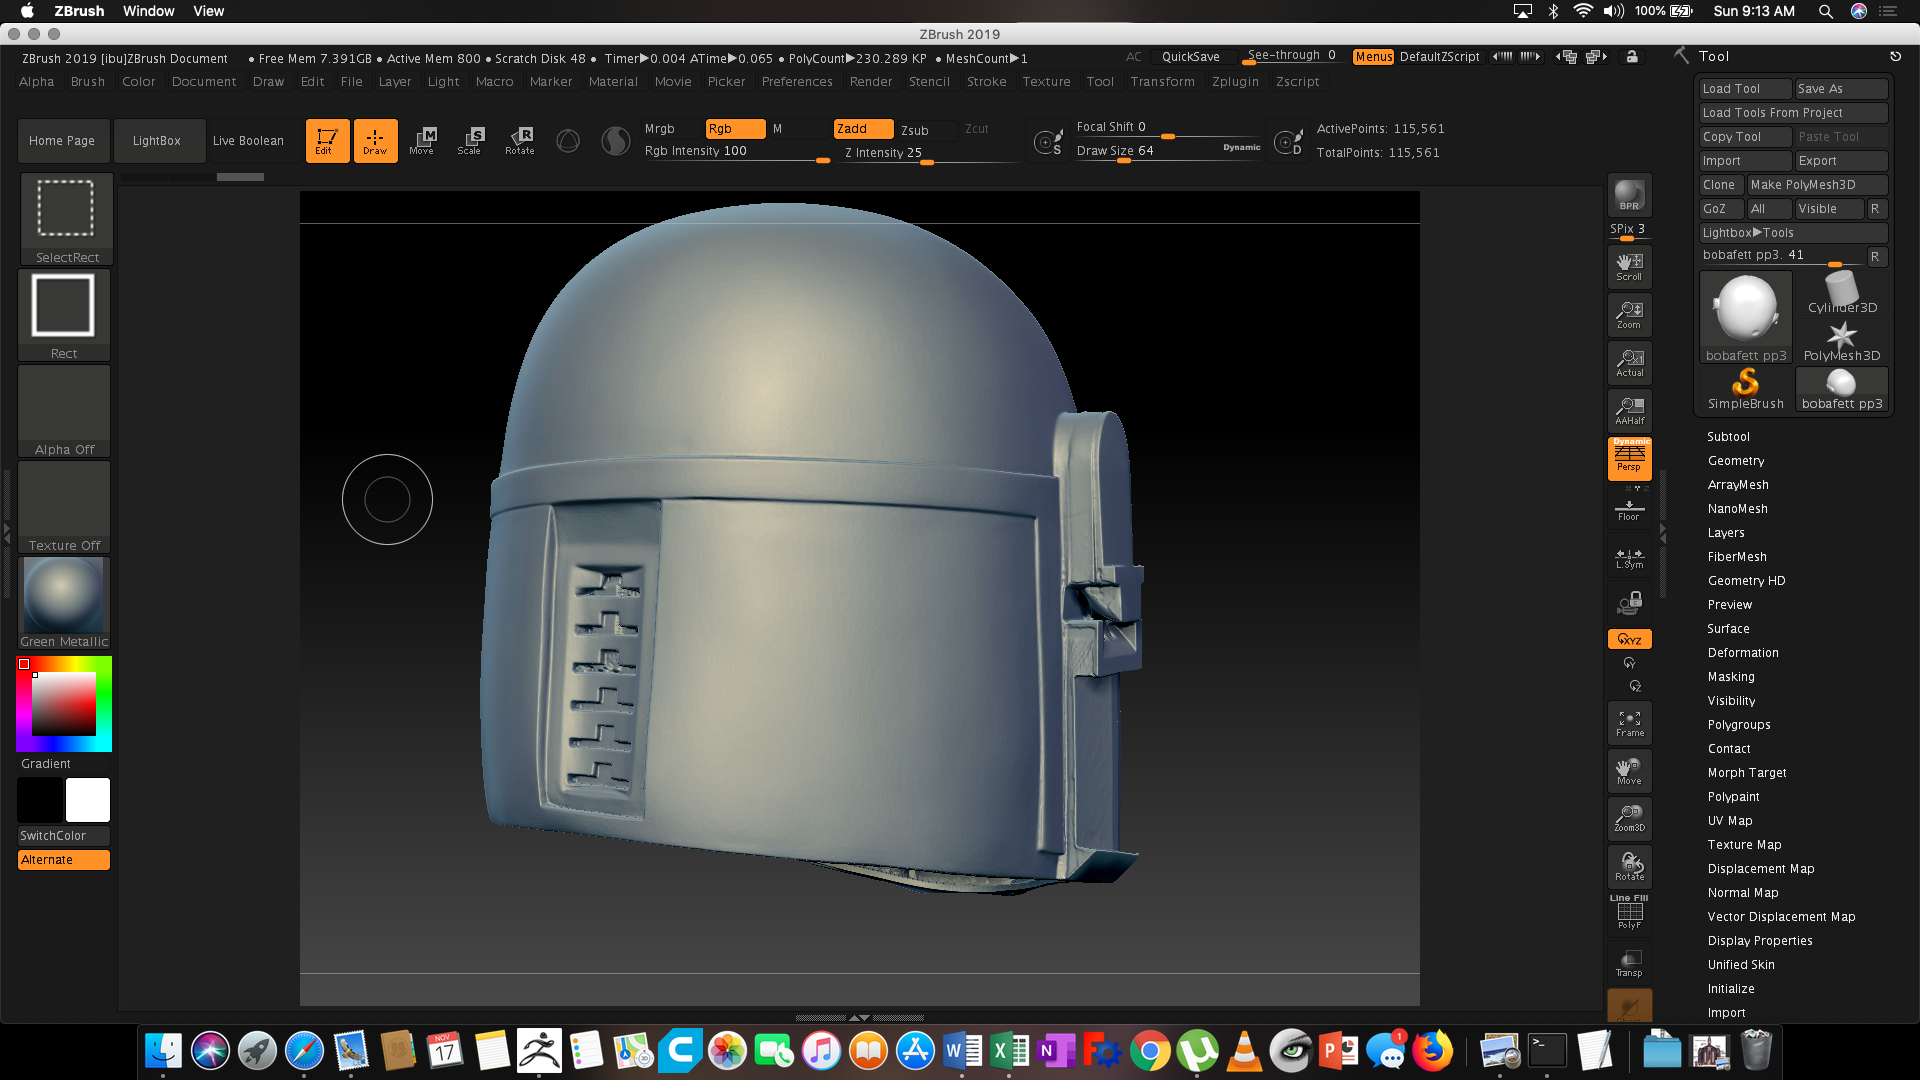Toggle the Alternate color button

click(63, 860)
